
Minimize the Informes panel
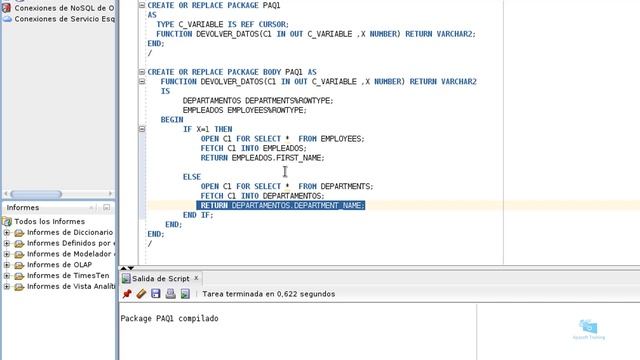coord(107,208)
